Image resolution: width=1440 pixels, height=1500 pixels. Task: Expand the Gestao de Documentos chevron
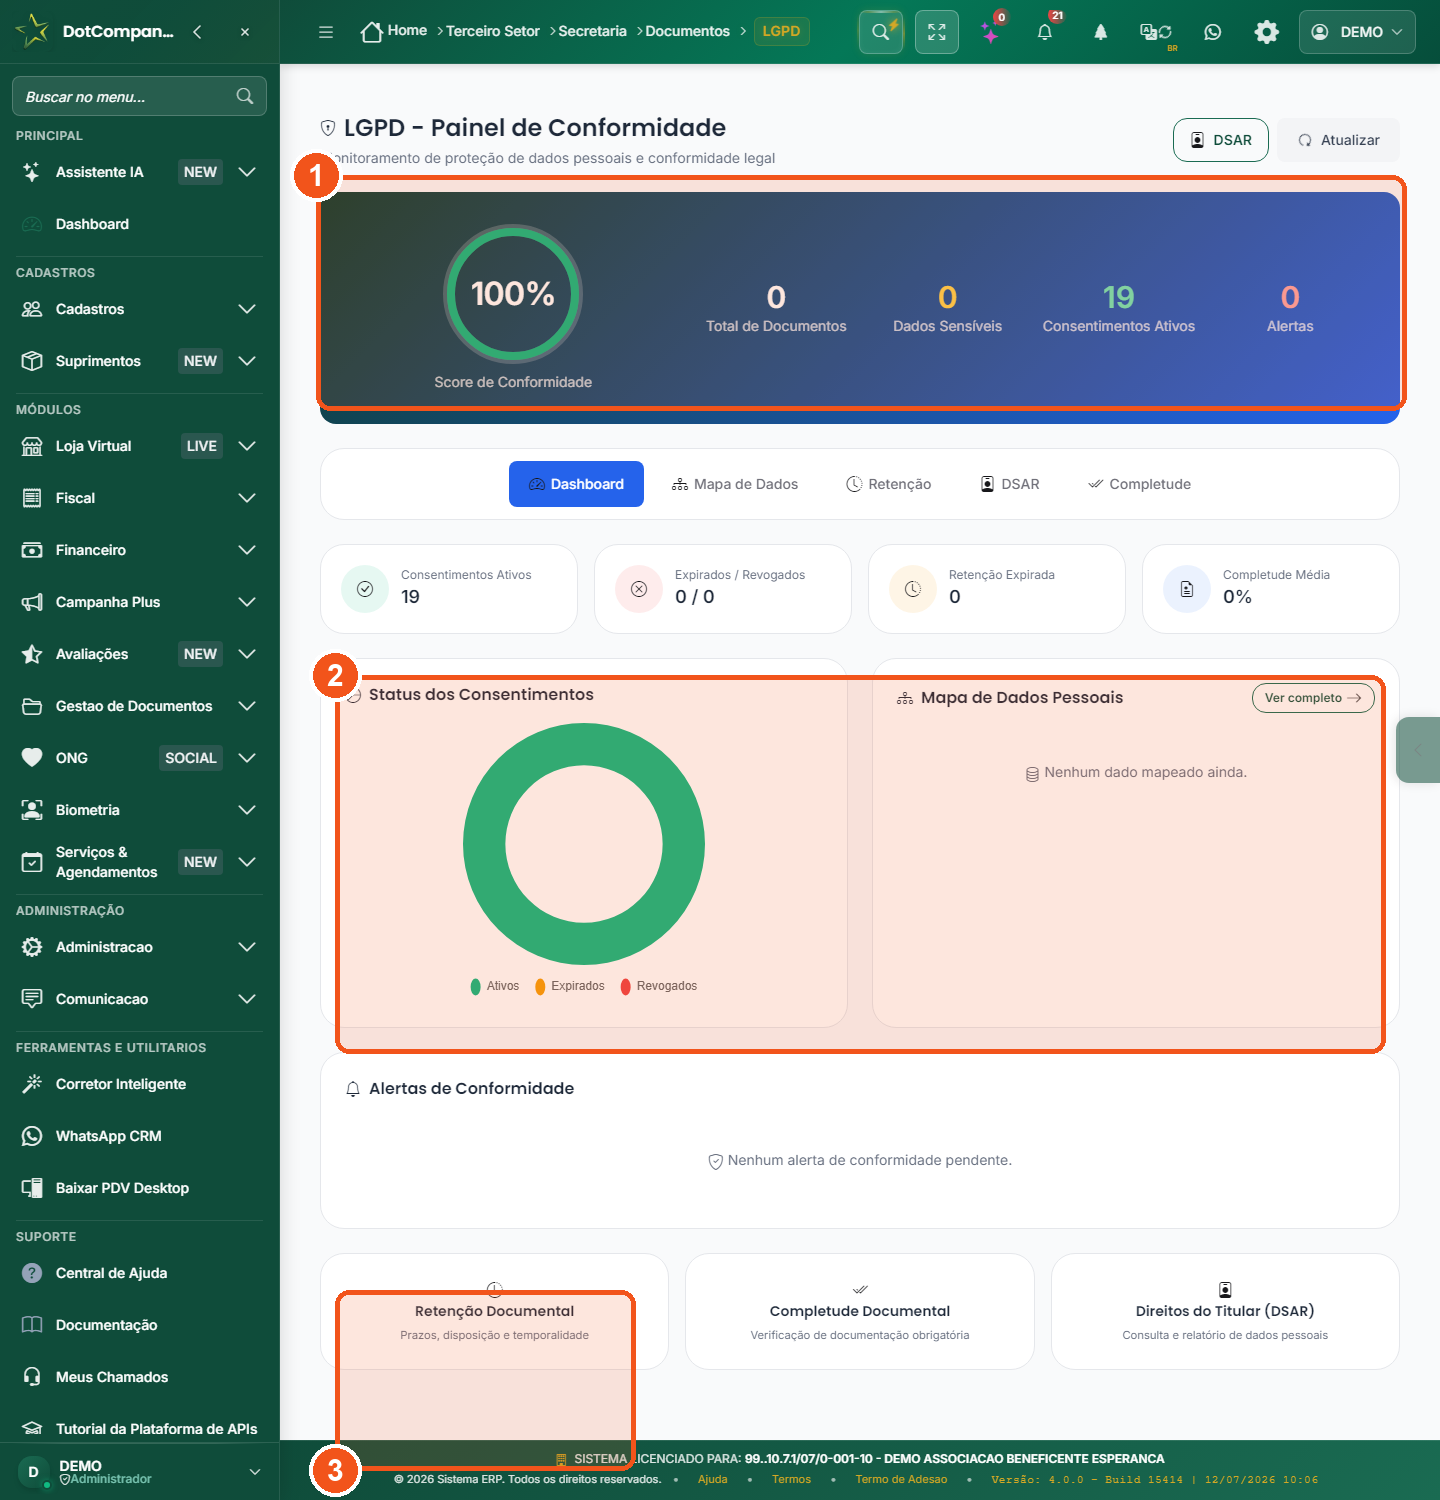tap(247, 706)
